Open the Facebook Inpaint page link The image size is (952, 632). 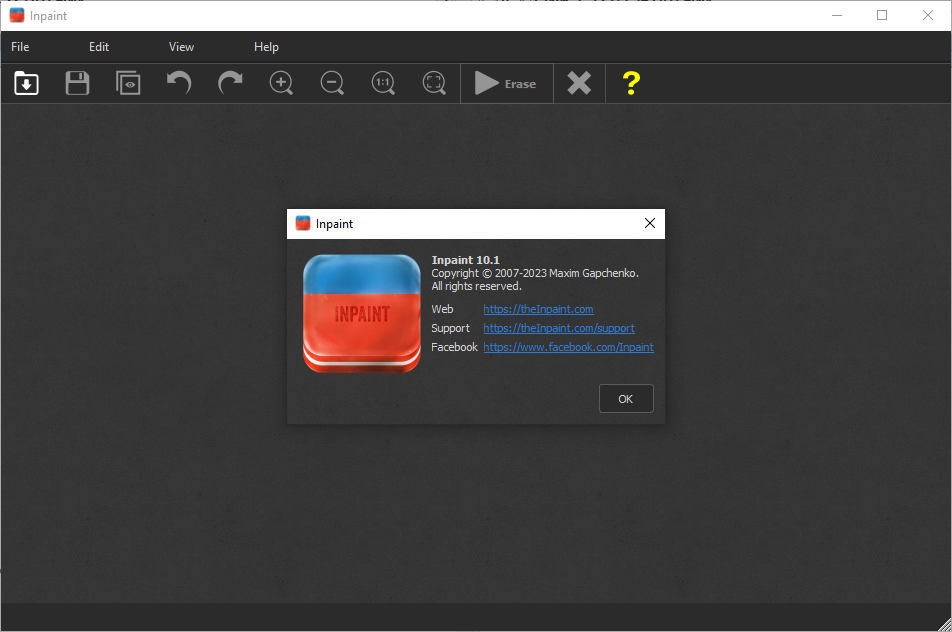(568, 347)
